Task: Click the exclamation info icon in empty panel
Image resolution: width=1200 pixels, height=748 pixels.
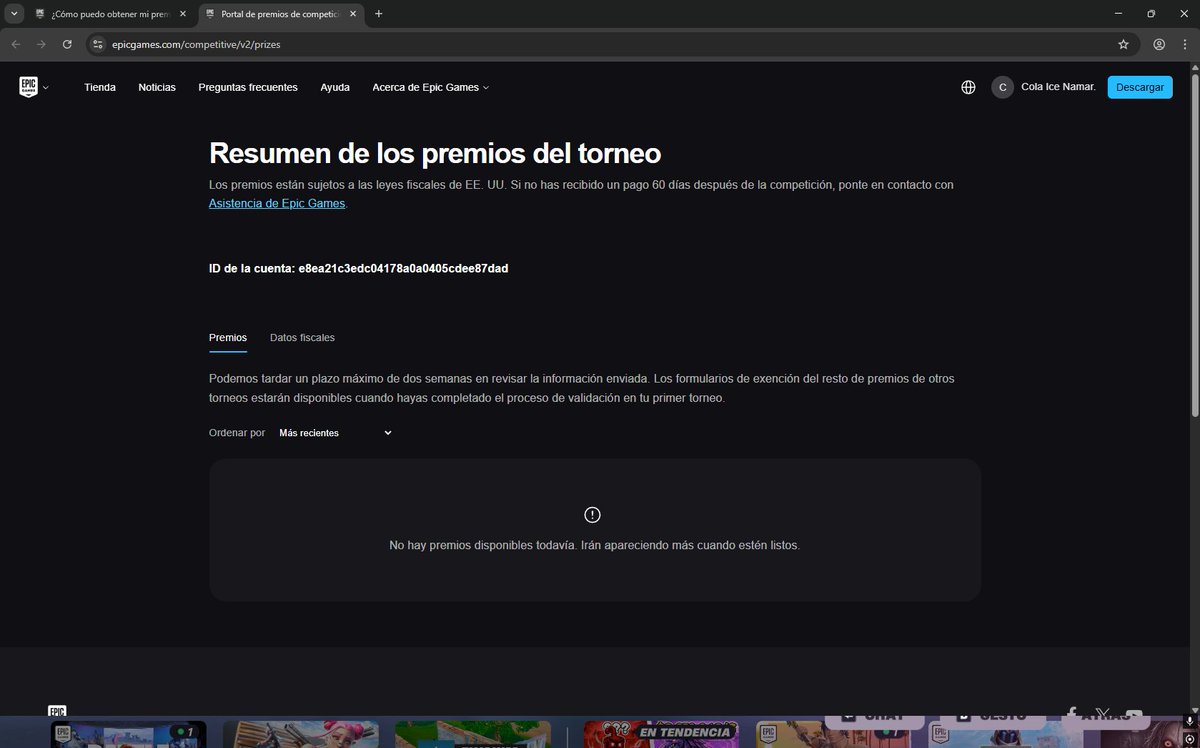Action: [592, 514]
